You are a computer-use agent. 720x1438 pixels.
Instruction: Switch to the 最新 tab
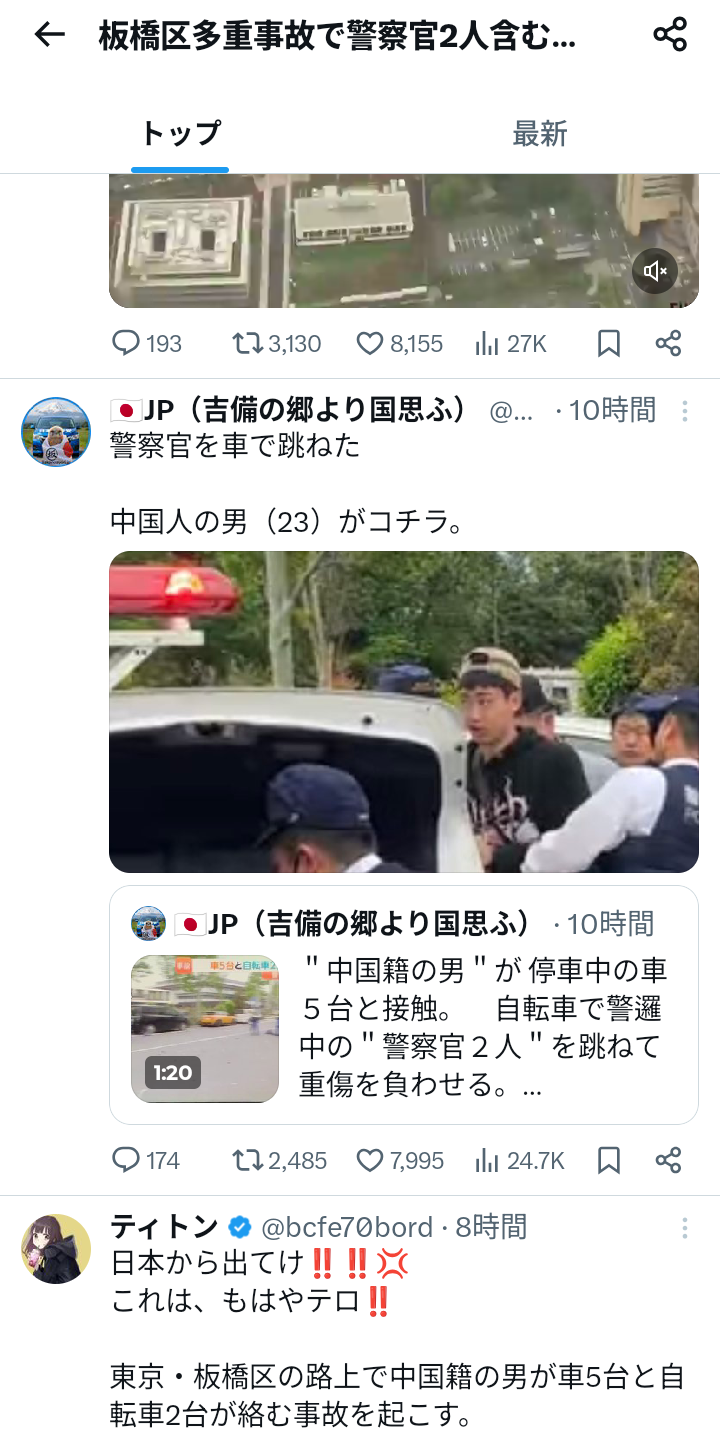coord(540,134)
